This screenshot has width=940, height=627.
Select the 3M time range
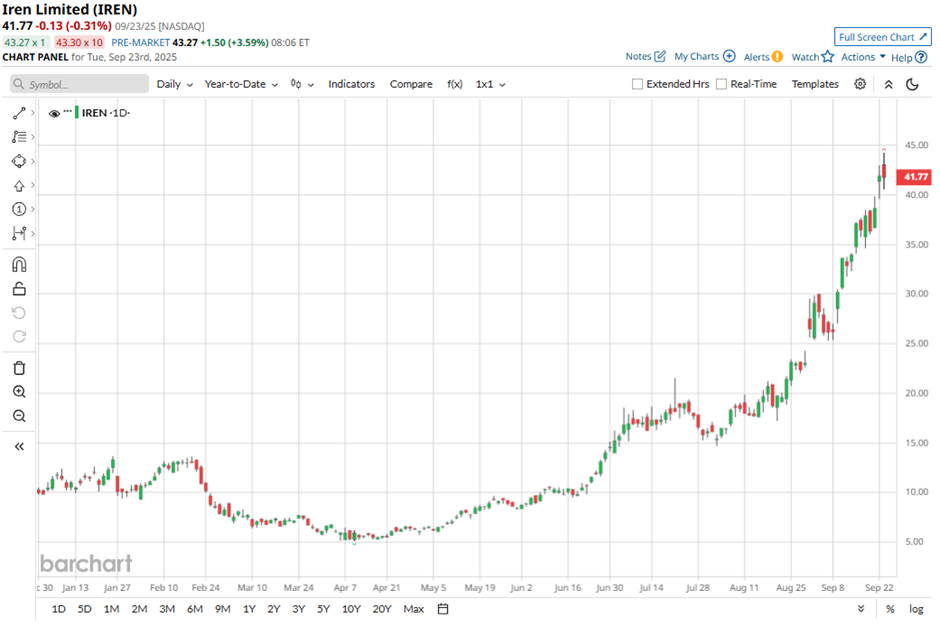pyautogui.click(x=167, y=609)
